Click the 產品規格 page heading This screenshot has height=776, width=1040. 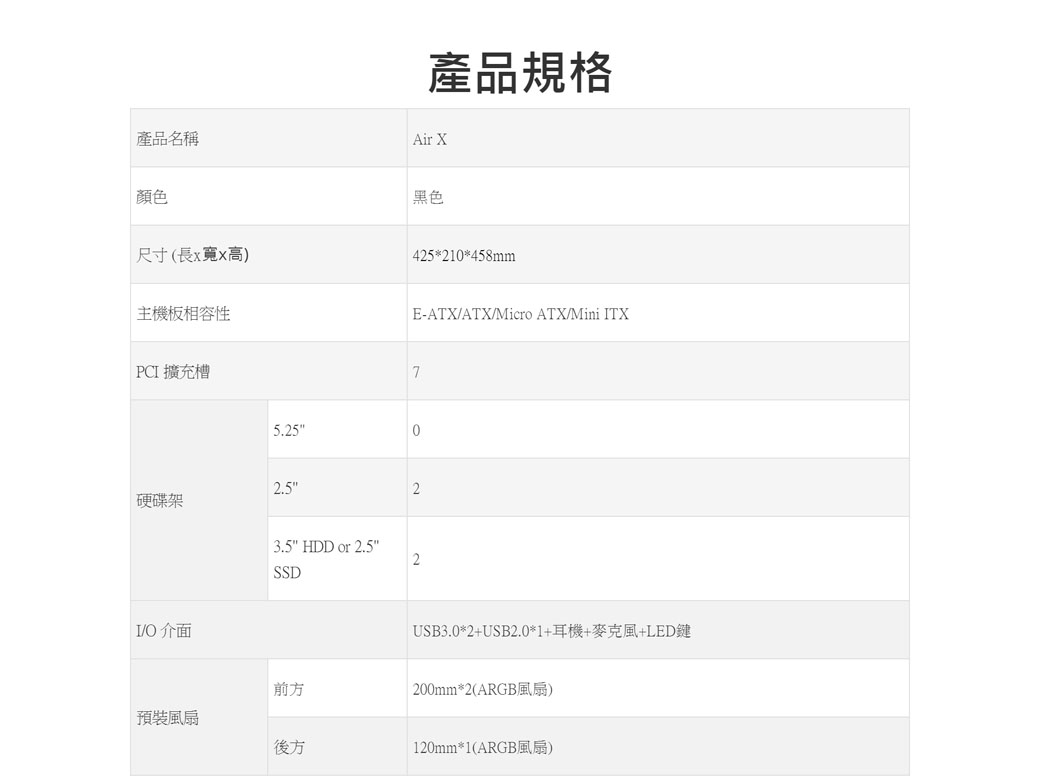click(519, 73)
